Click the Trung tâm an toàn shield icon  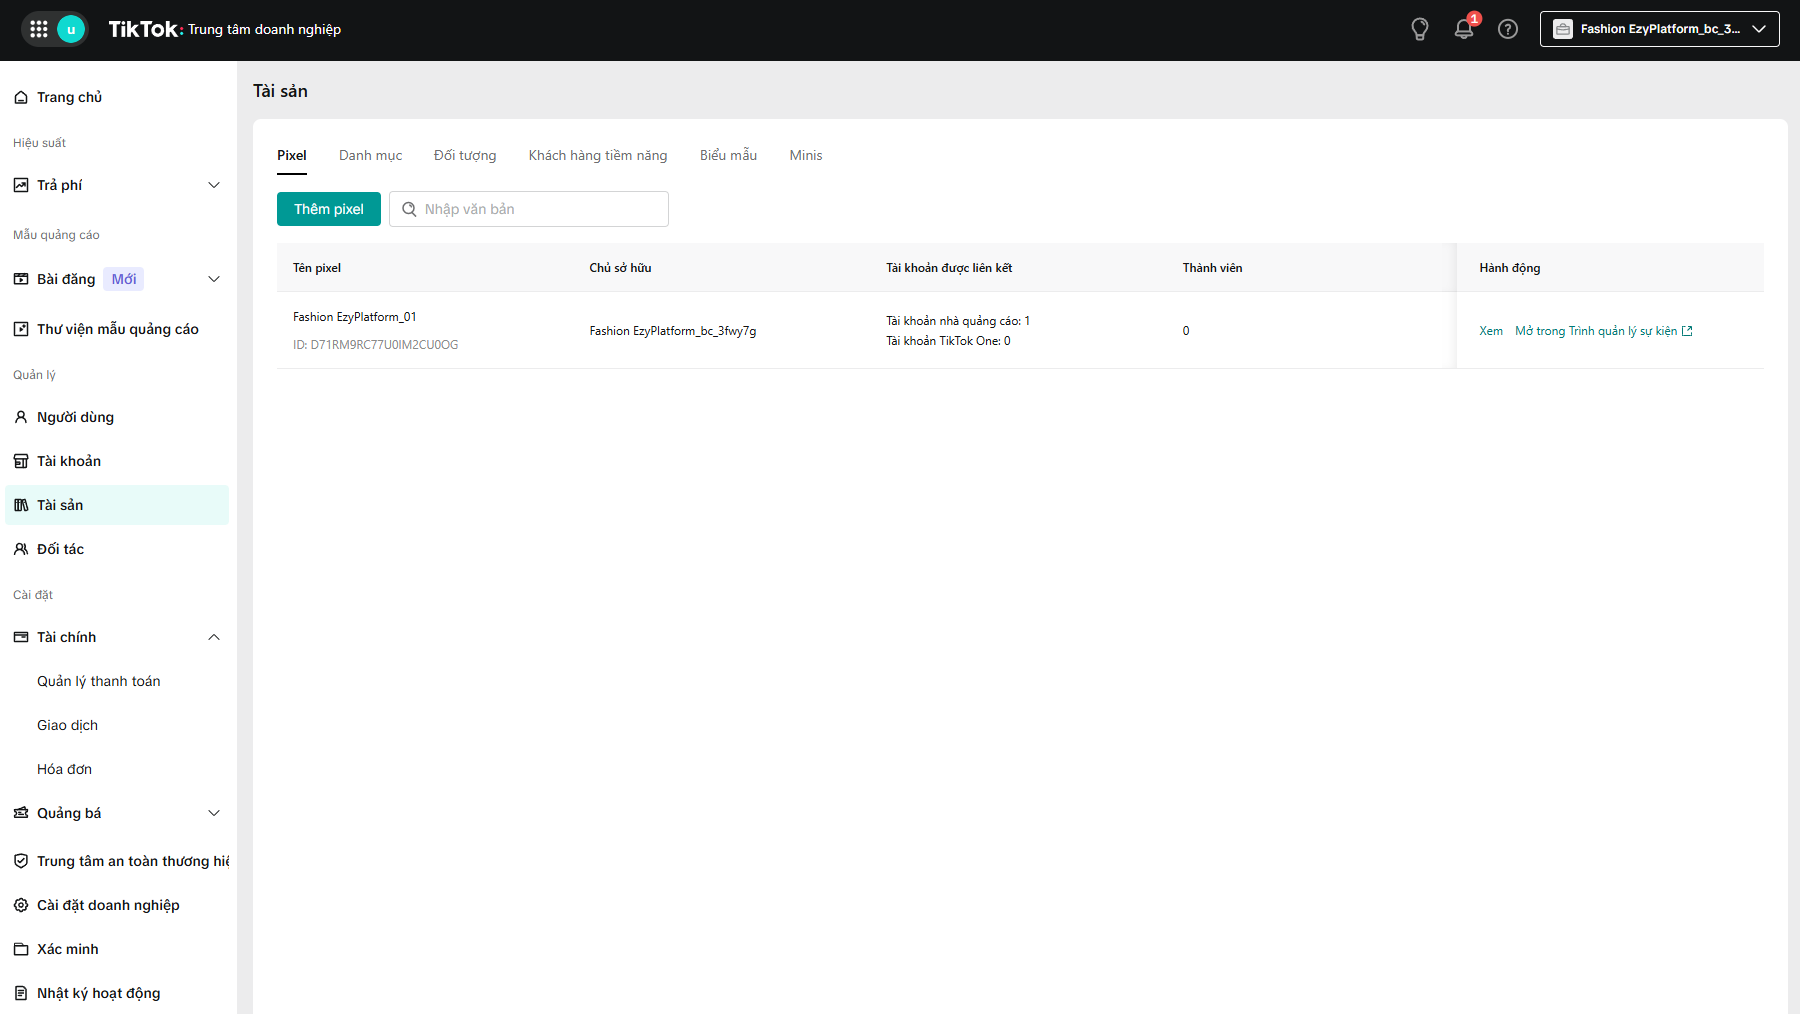pyautogui.click(x=21, y=861)
